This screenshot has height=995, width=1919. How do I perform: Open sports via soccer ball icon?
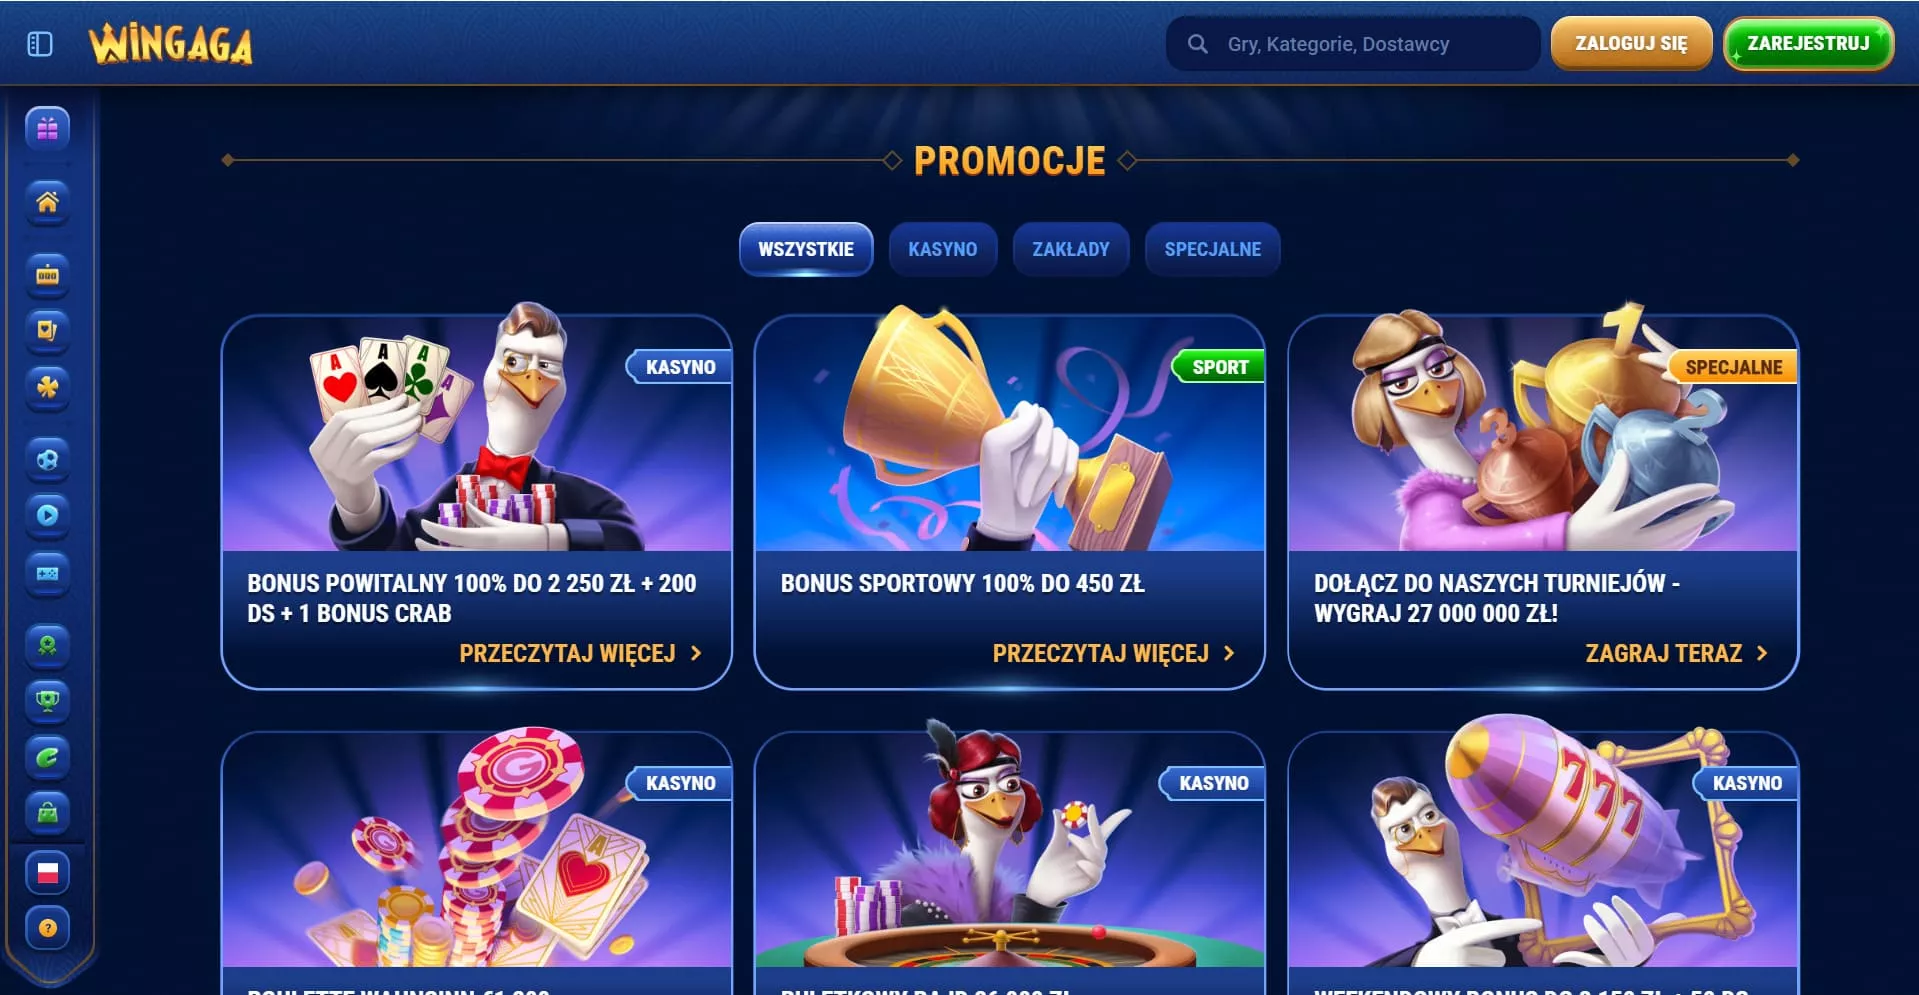tap(47, 460)
